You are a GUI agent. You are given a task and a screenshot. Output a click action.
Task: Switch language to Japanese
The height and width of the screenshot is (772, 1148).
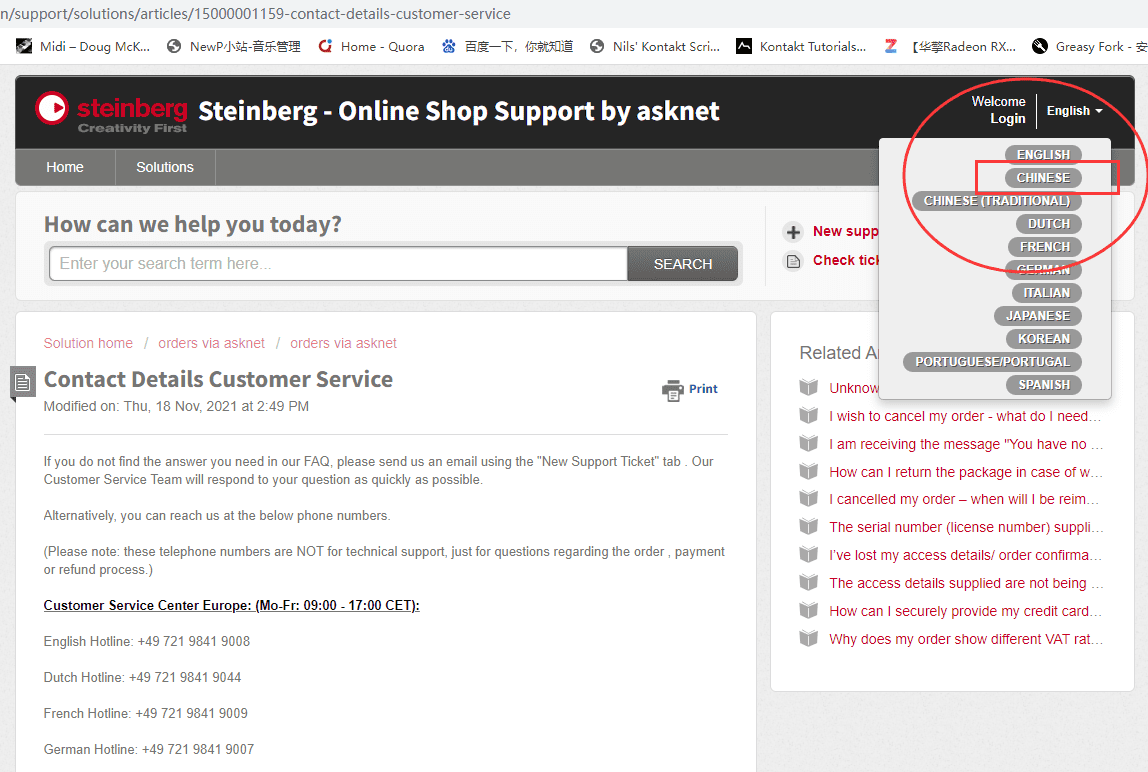(x=1037, y=316)
